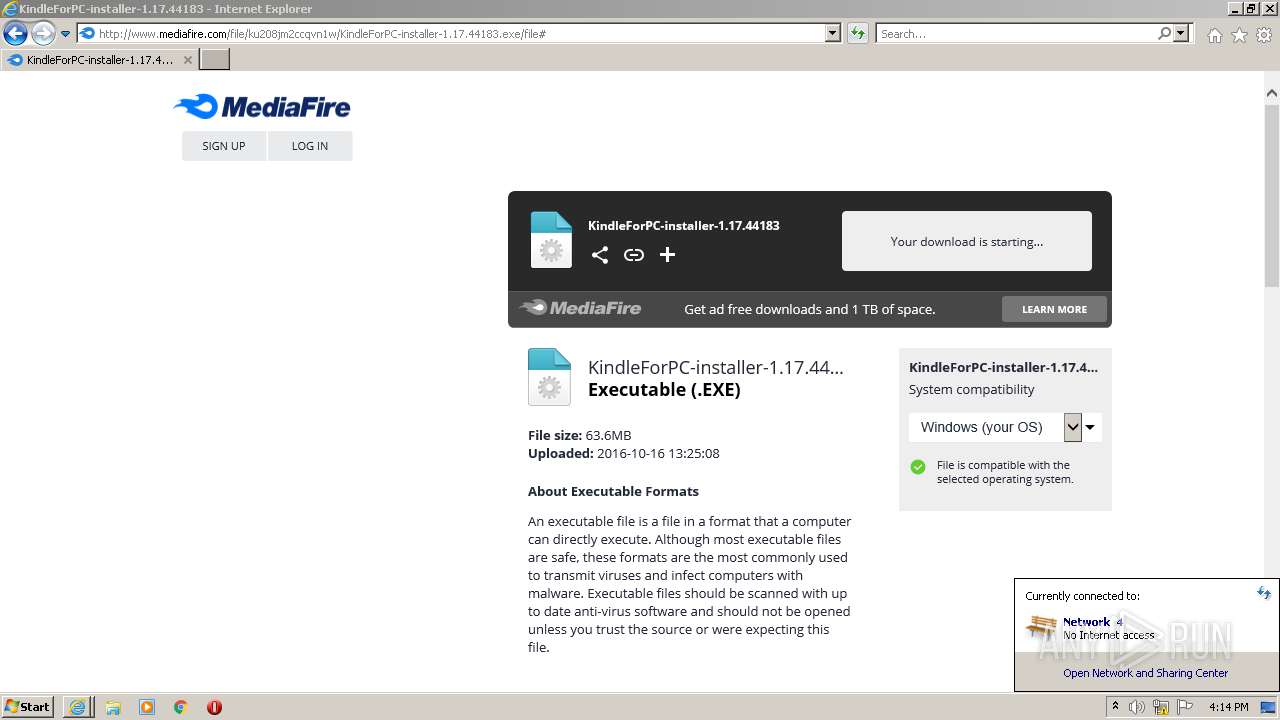Click the Copy link chain icon
This screenshot has width=1280, height=720.
(634, 255)
